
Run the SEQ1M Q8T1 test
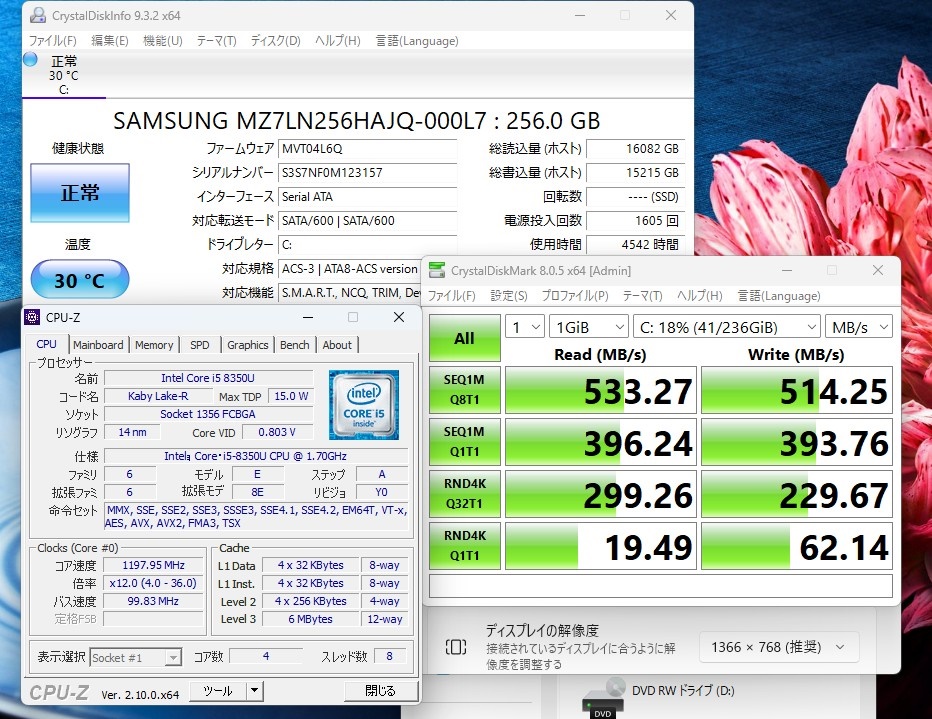click(x=464, y=389)
